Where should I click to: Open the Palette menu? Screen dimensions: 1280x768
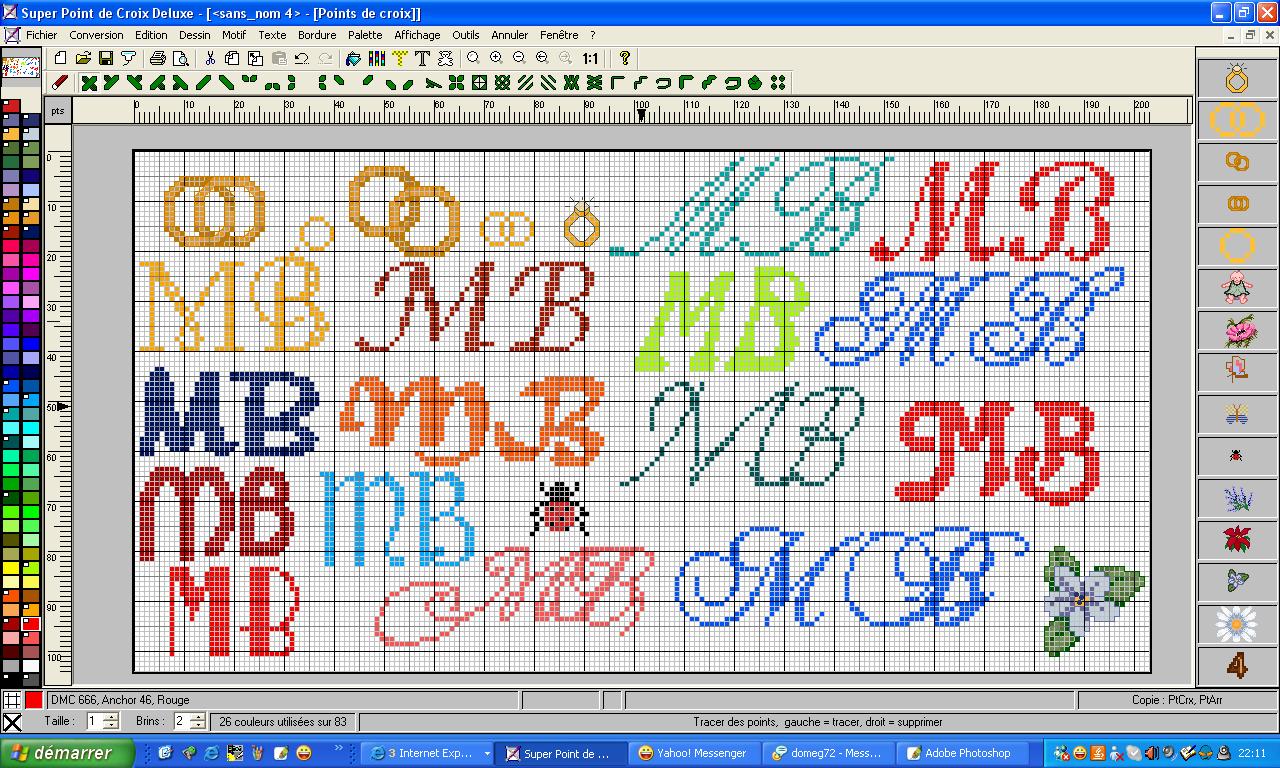364,34
